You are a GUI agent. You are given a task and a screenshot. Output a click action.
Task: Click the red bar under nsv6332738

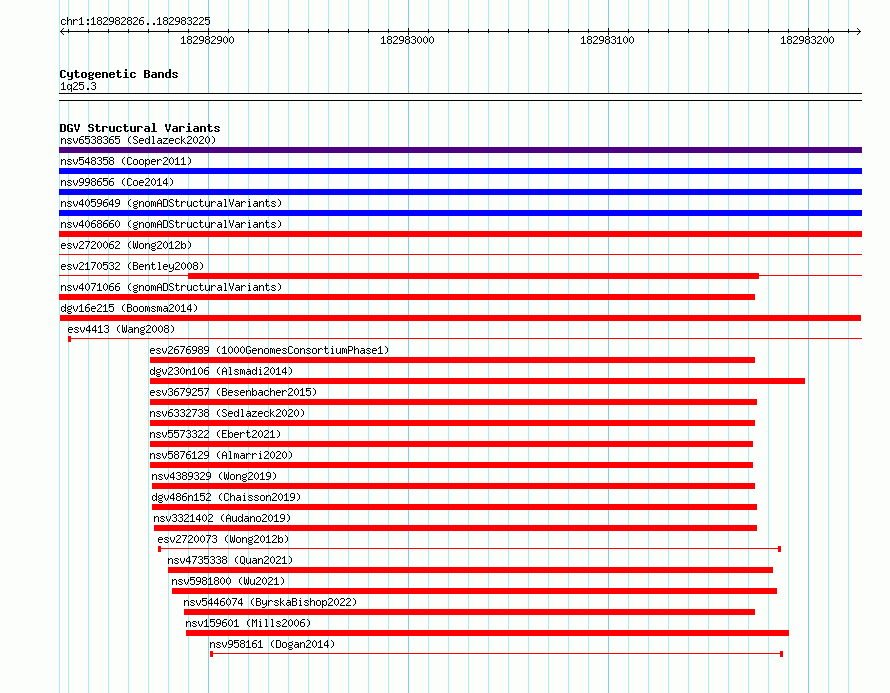[452, 423]
